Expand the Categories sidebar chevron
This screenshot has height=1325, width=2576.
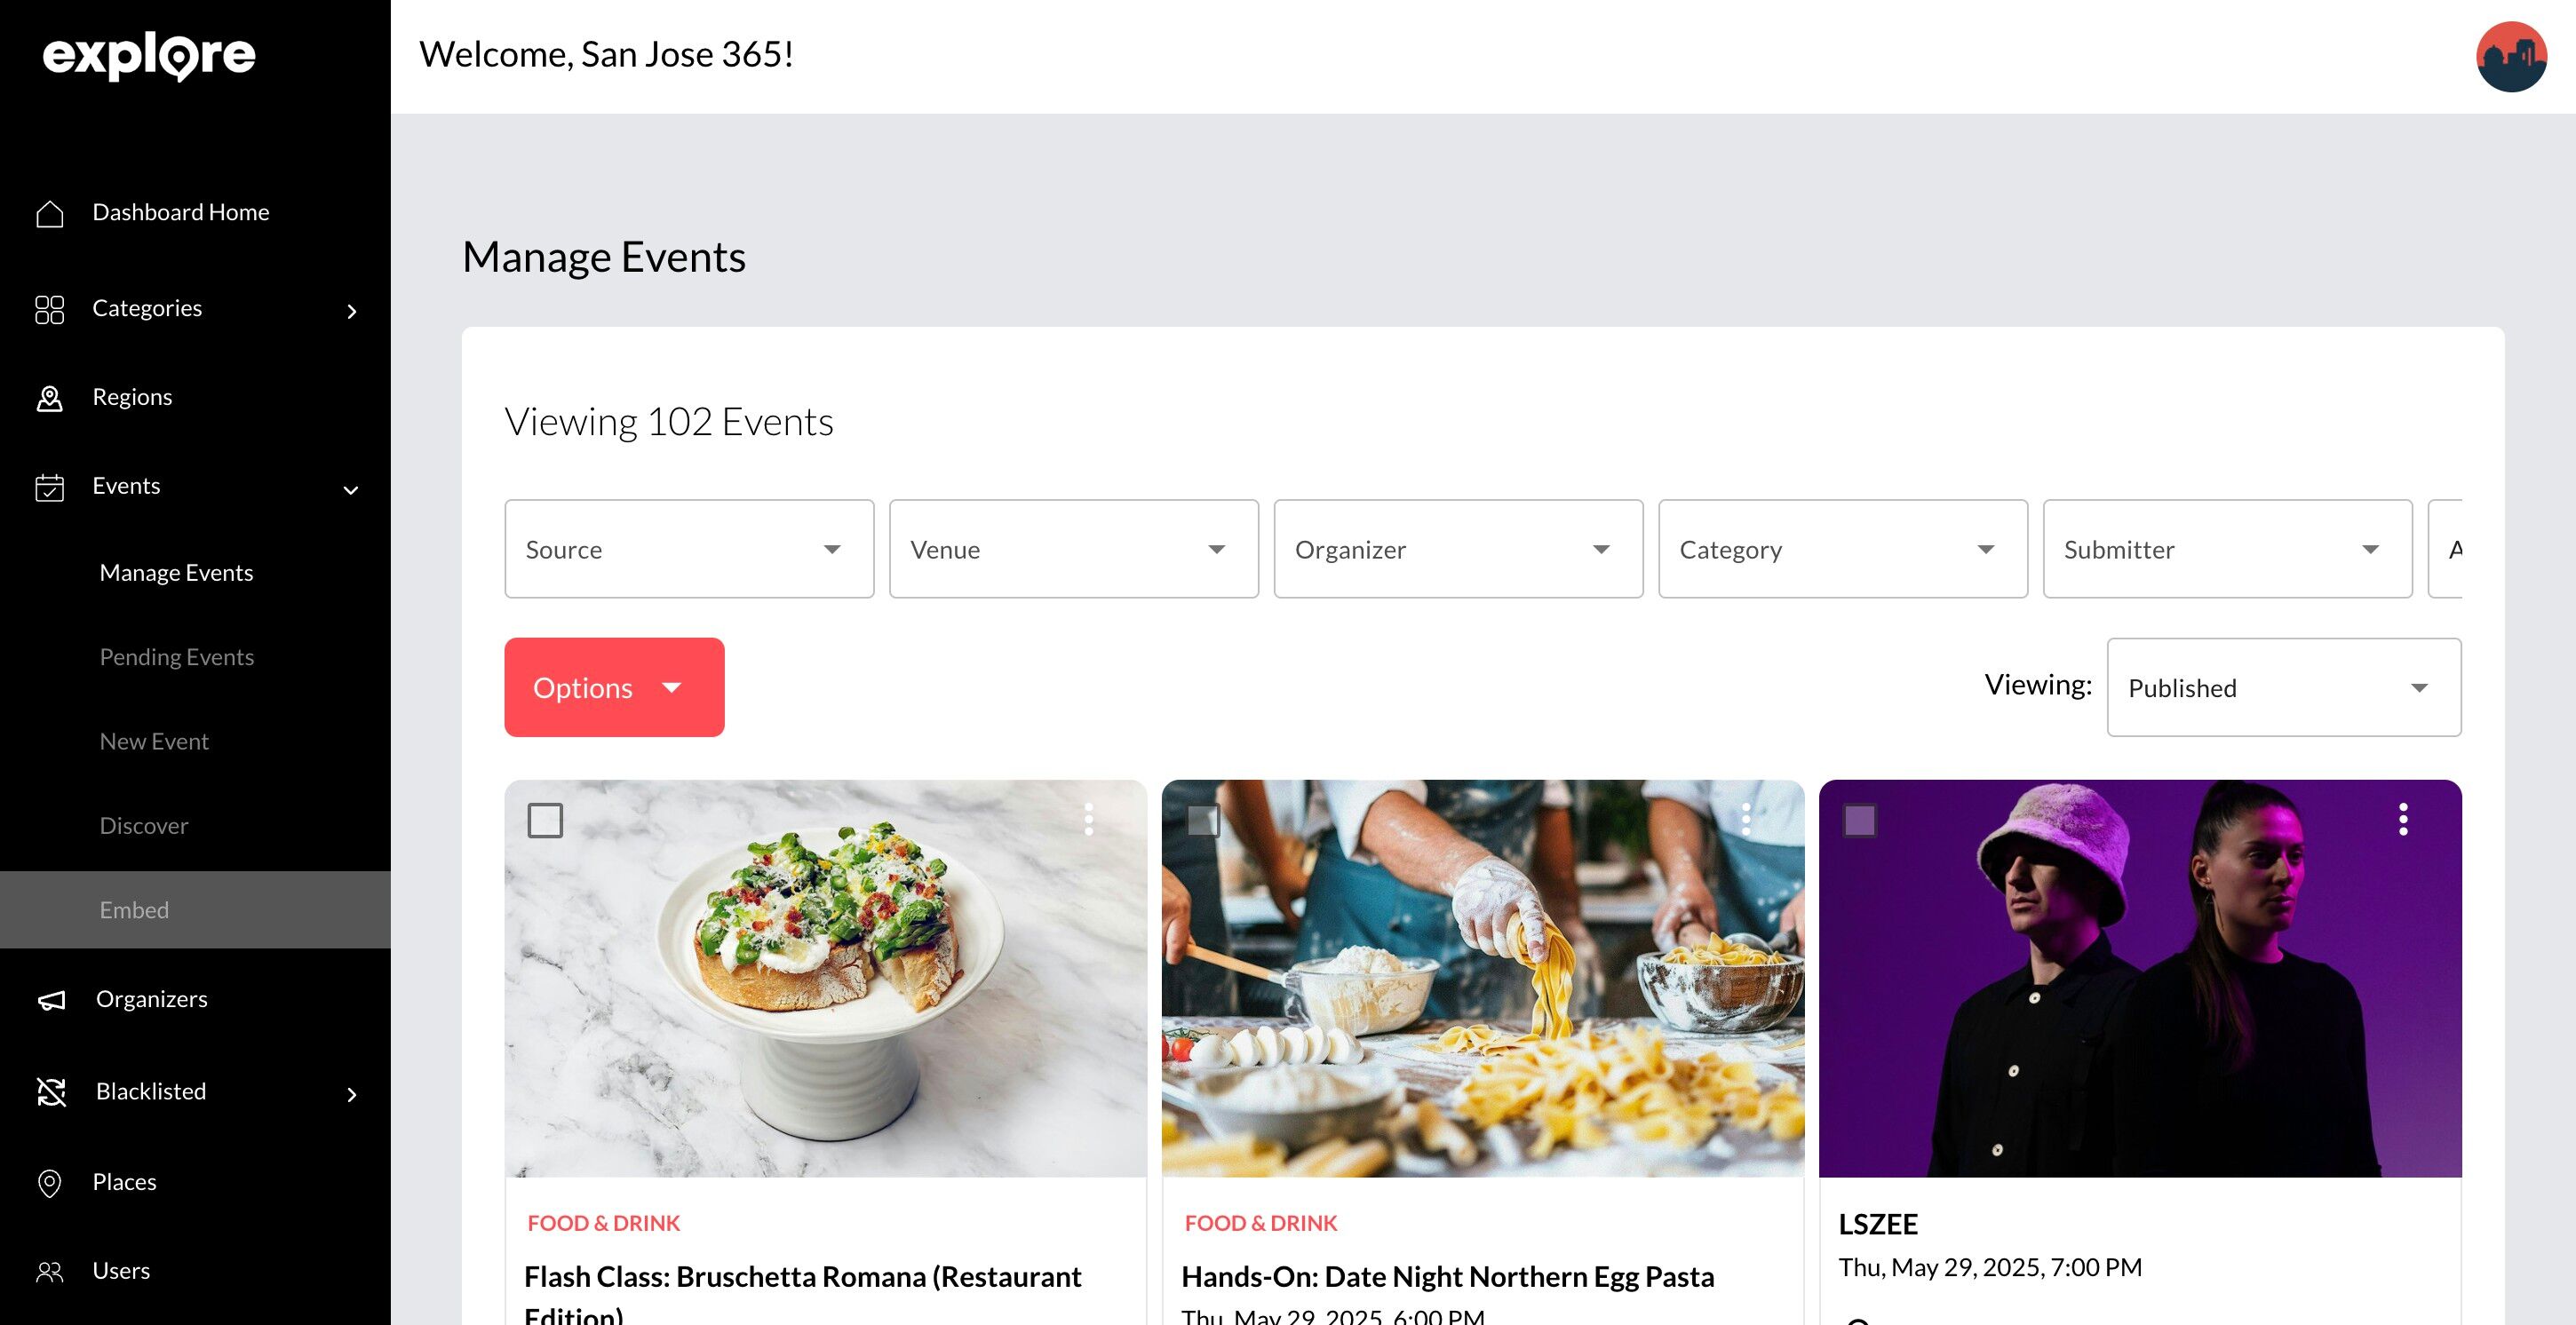(351, 311)
